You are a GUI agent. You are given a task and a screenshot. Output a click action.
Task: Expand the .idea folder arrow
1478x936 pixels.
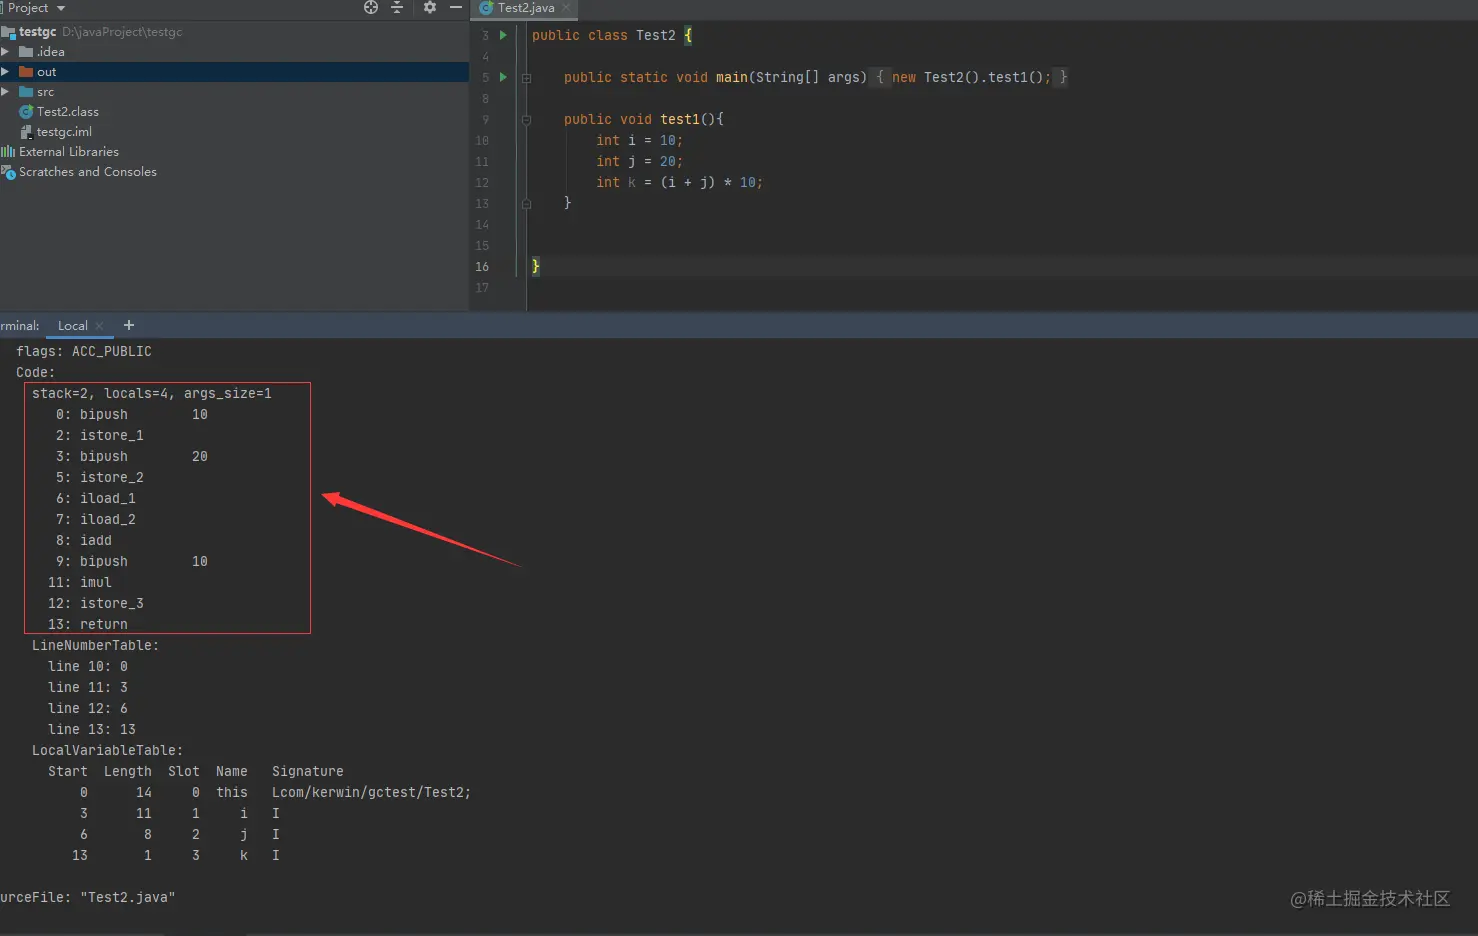[x=5, y=52]
